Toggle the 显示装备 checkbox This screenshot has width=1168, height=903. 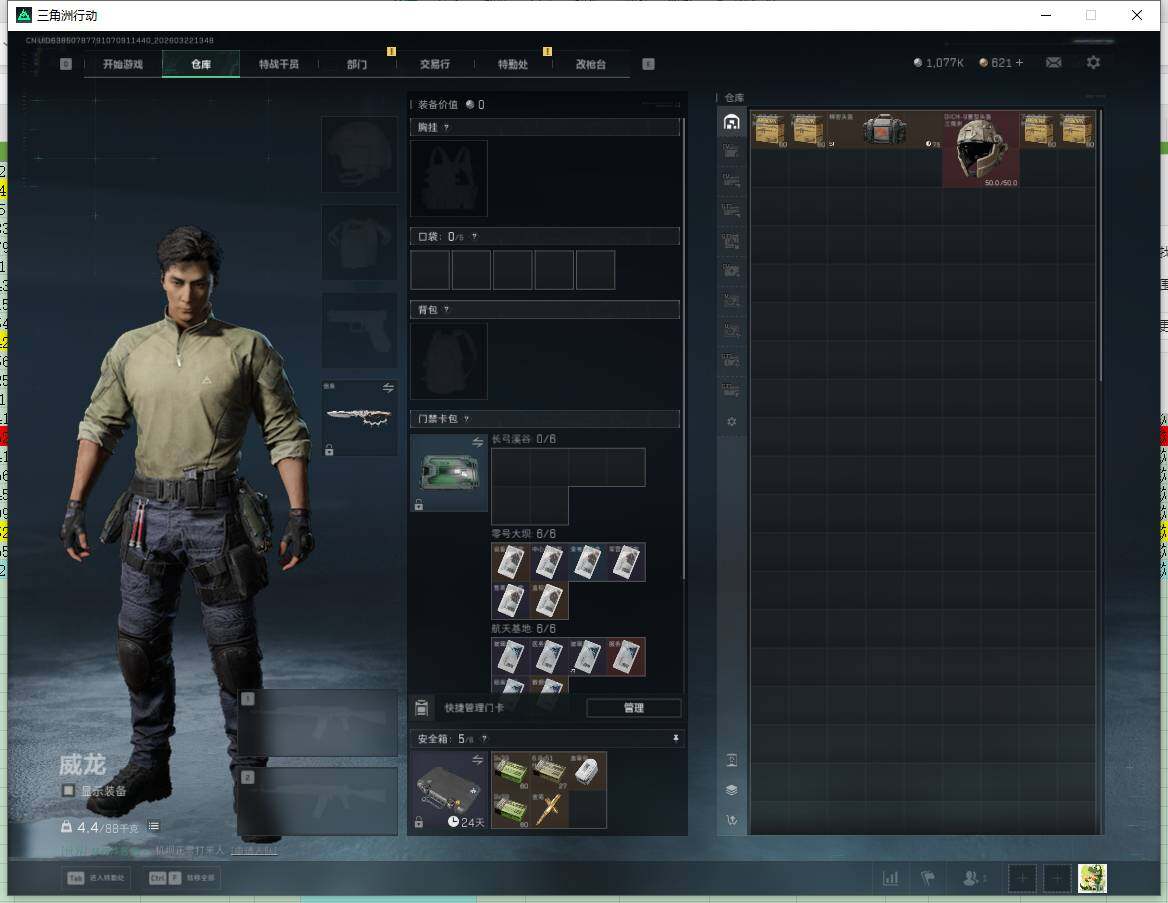pyautogui.click(x=68, y=791)
